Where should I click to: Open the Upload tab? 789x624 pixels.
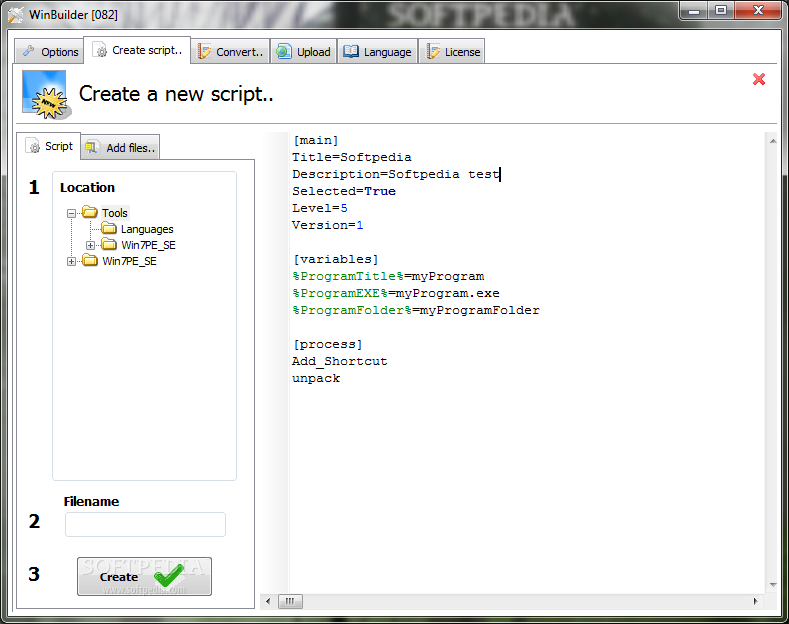[x=303, y=51]
